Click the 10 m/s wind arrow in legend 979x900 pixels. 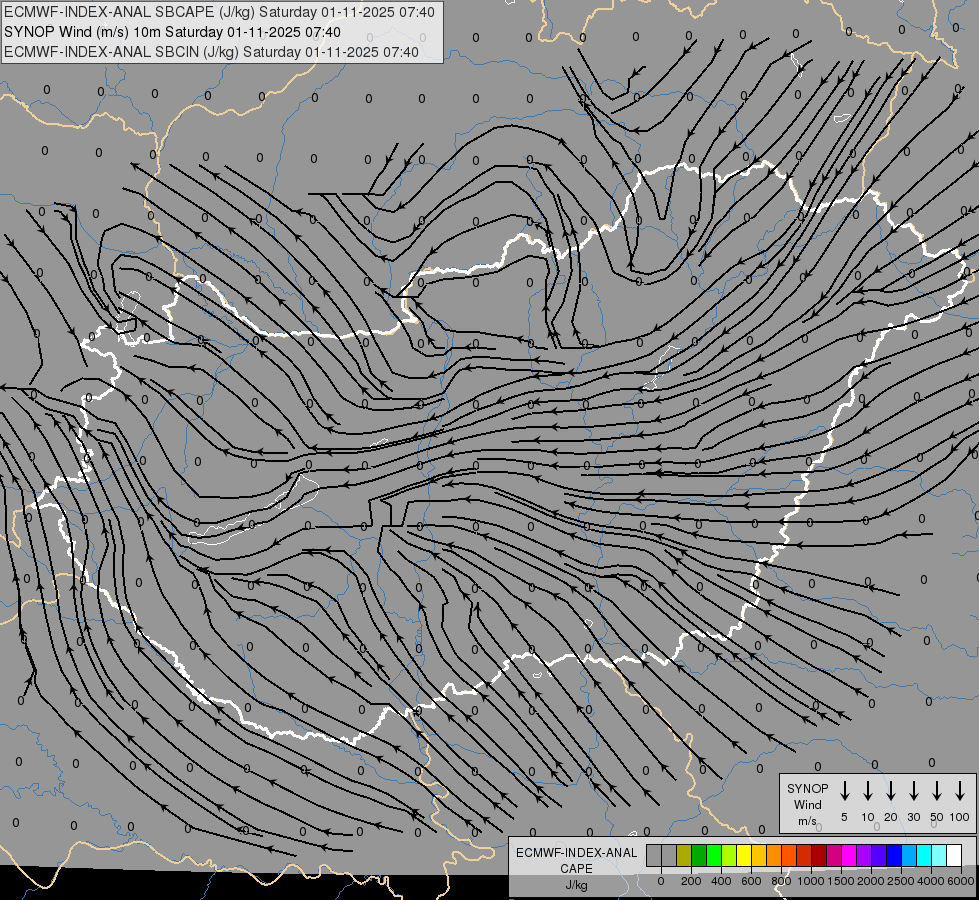point(868,790)
